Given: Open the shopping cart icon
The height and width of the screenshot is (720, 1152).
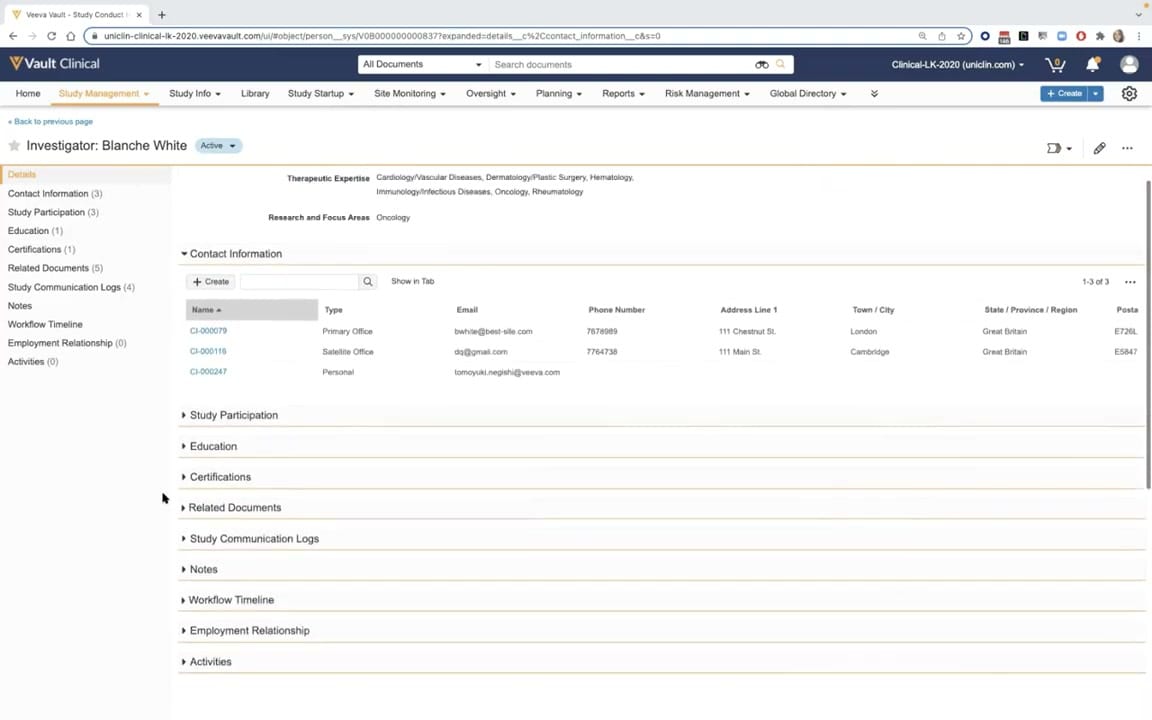Looking at the screenshot, I should 1055,65.
